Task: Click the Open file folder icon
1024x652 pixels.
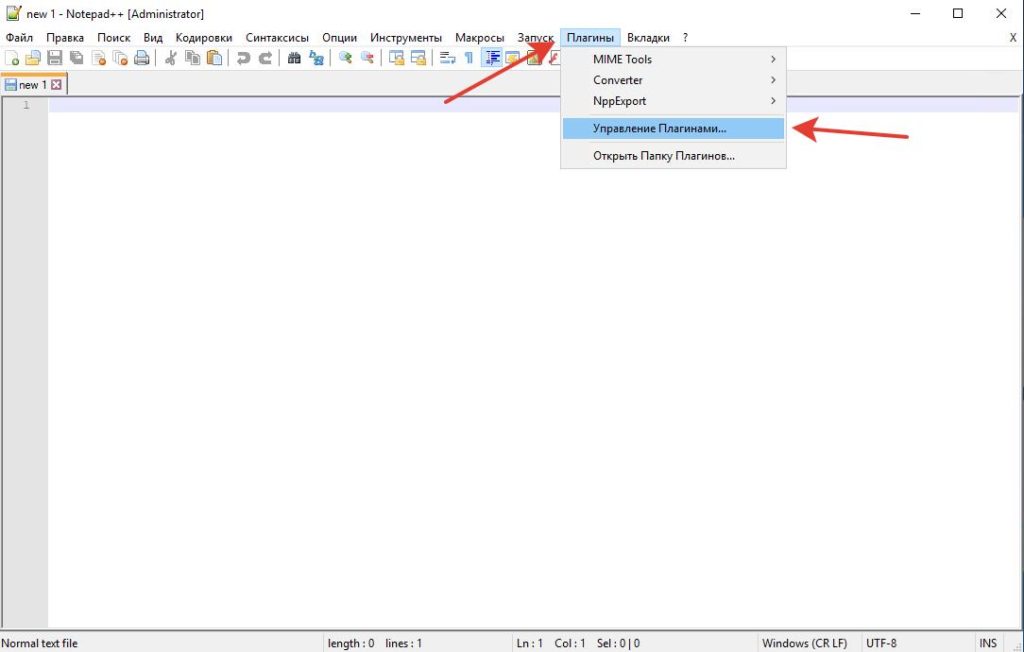Action: coord(33,58)
